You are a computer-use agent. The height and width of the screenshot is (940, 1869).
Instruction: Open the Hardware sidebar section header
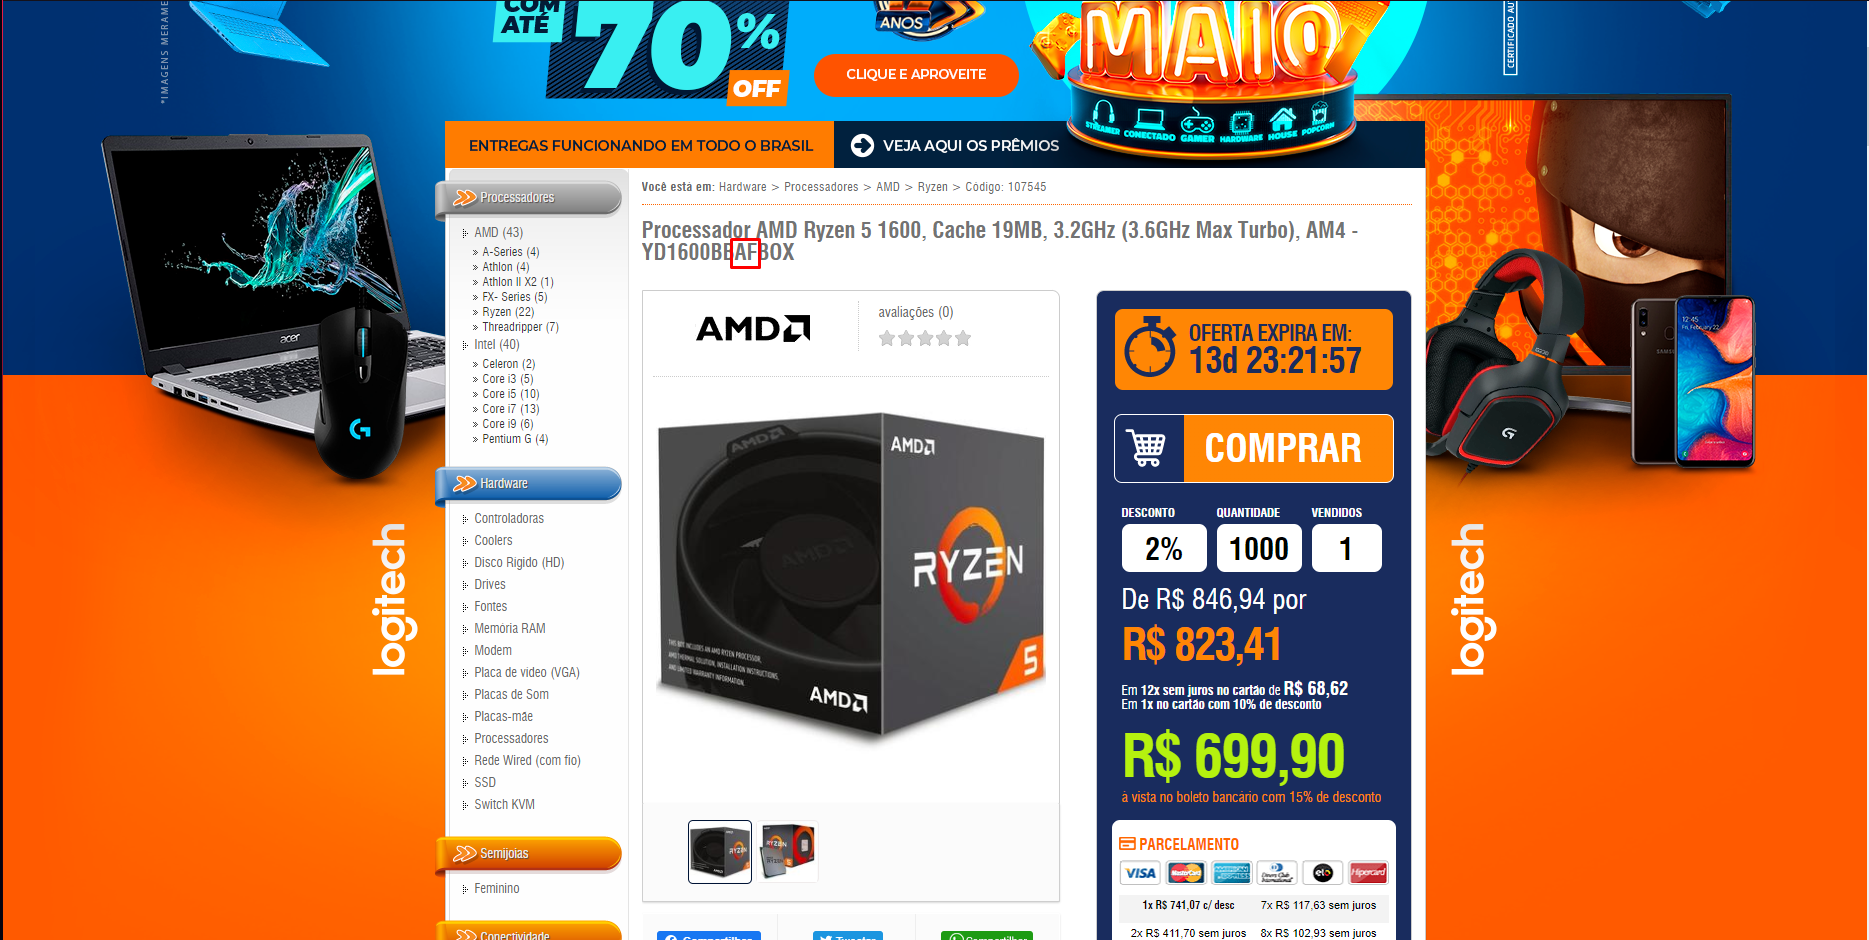coord(528,484)
